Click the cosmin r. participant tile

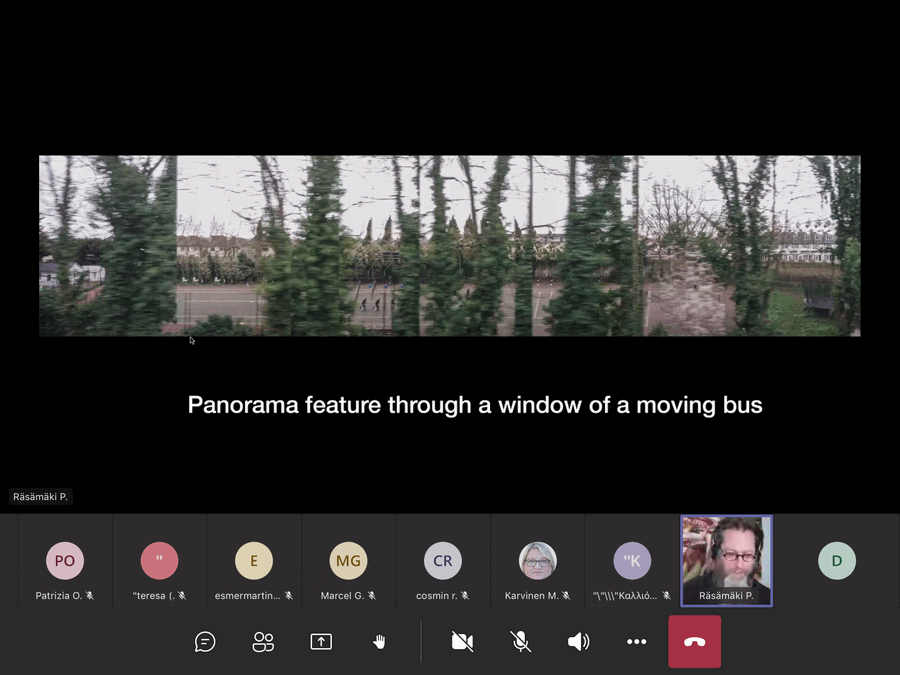click(443, 561)
